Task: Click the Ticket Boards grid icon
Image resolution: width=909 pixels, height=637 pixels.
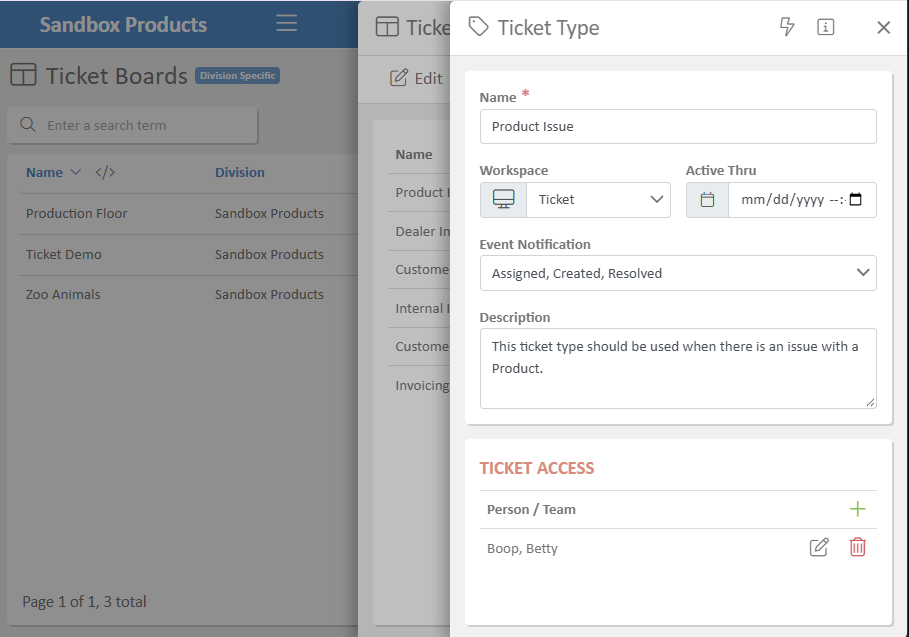Action: 23,75
